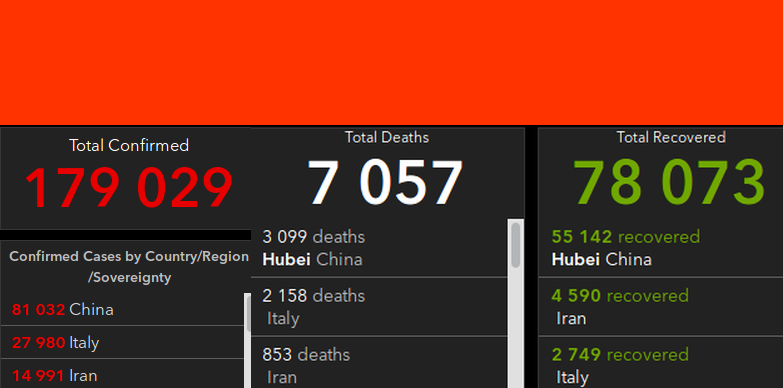Click the Total Recovered 78 073 number
The image size is (783, 388).
pos(669,182)
